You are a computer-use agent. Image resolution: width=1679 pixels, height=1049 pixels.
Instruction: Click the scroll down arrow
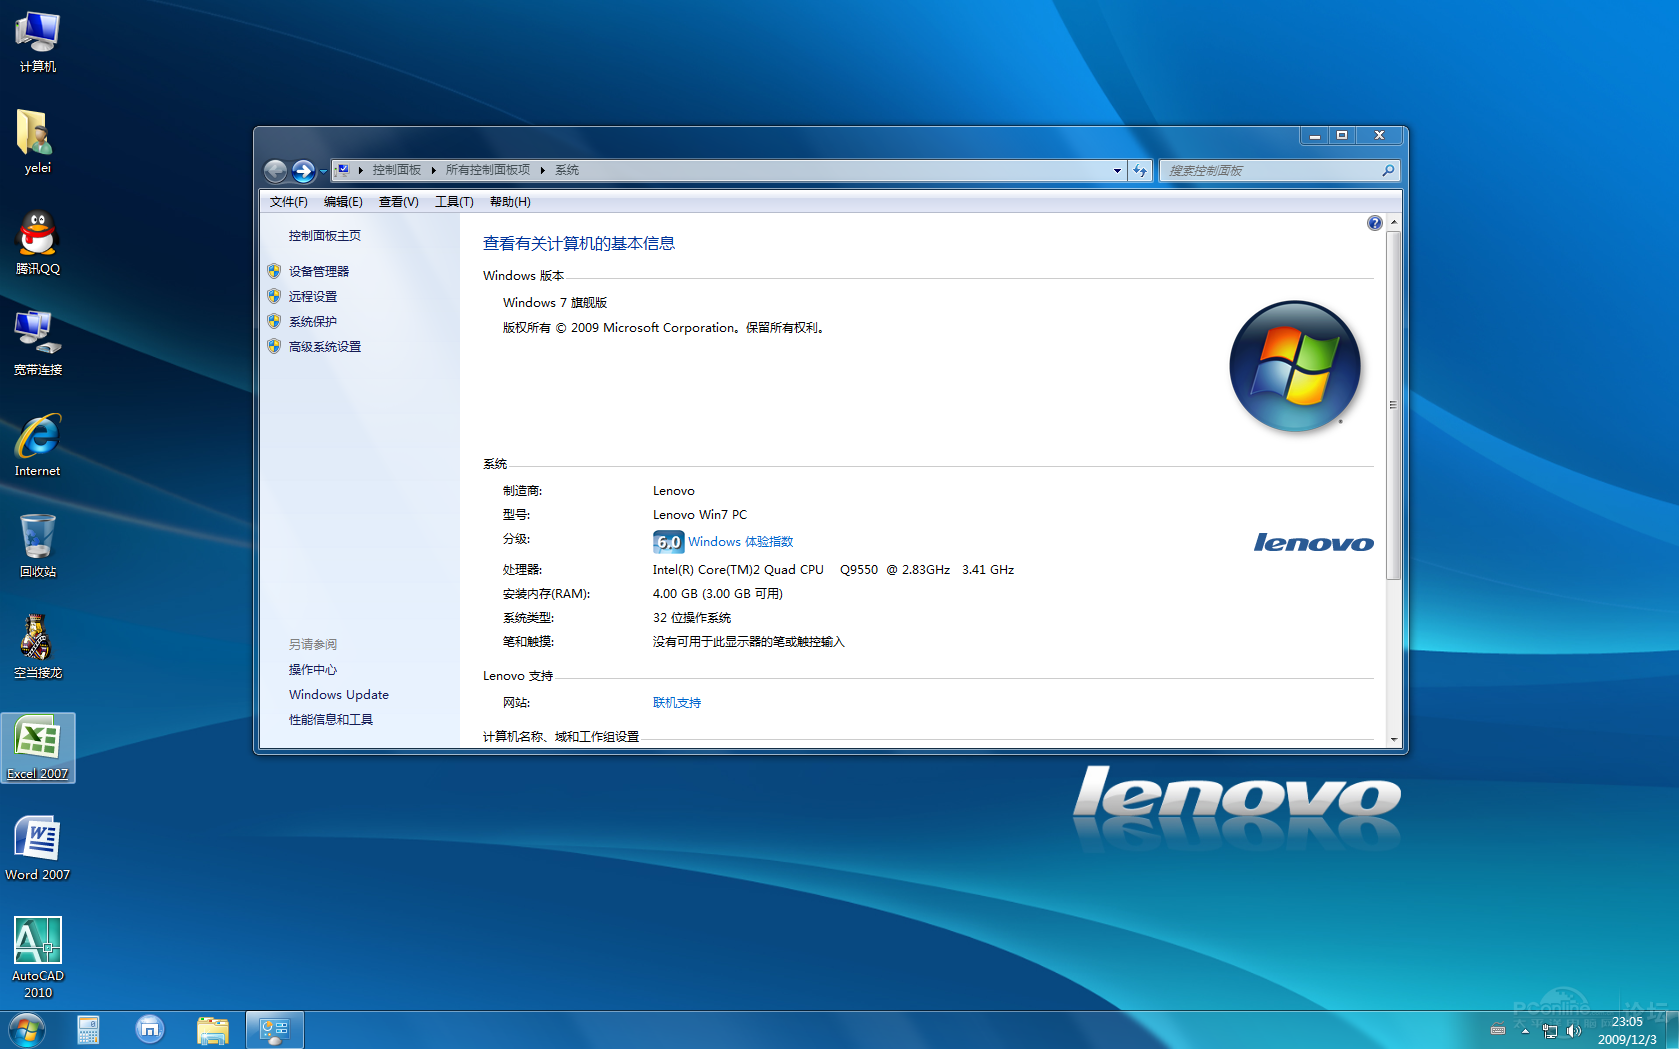point(1394,739)
